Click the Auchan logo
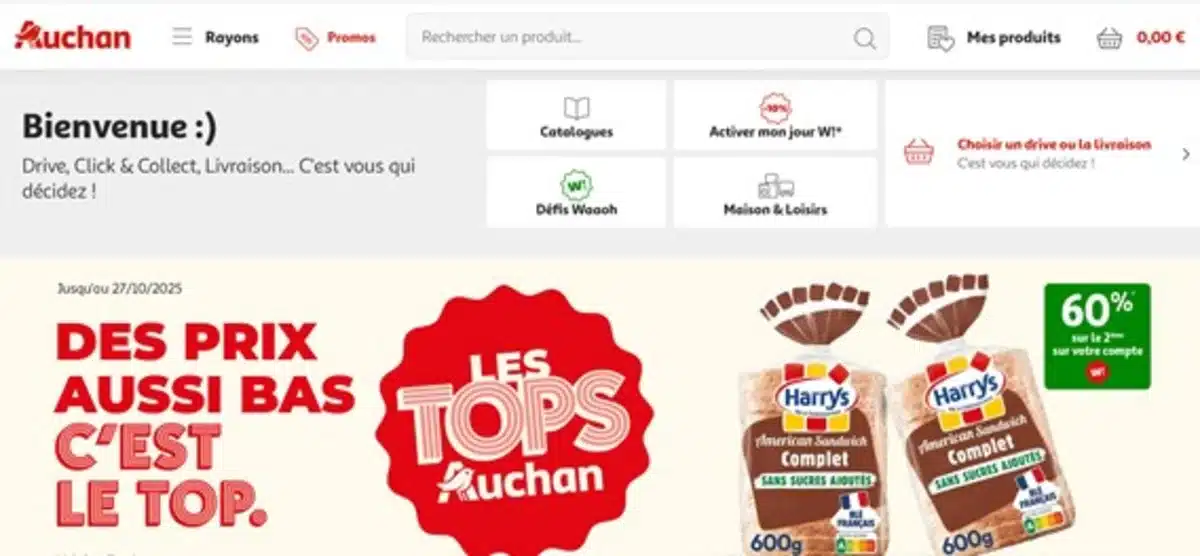 pyautogui.click(x=72, y=37)
